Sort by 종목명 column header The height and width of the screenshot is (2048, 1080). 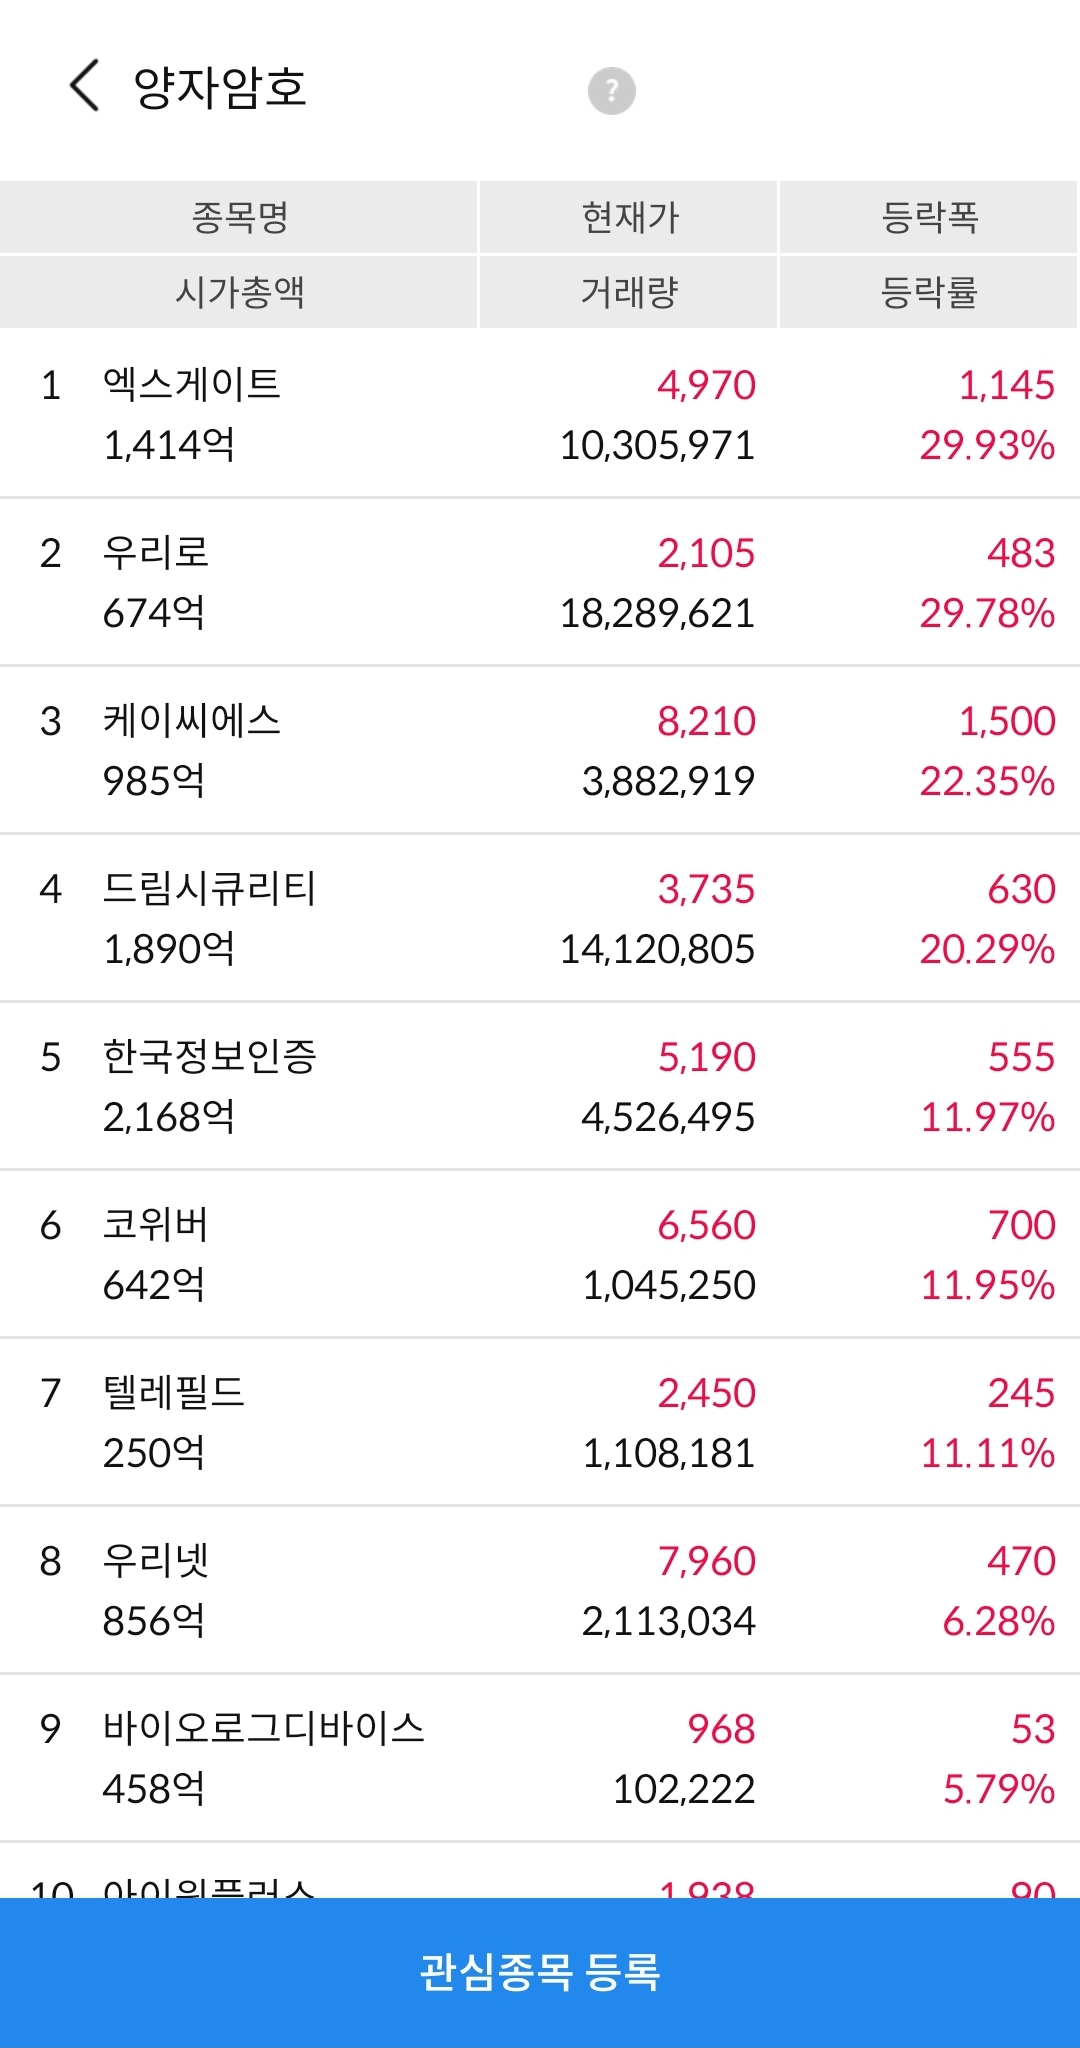pyautogui.click(x=239, y=217)
